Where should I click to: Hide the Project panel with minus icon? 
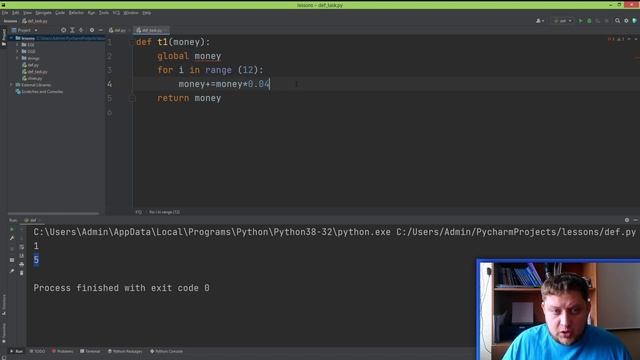pyautogui.click(x=100, y=30)
